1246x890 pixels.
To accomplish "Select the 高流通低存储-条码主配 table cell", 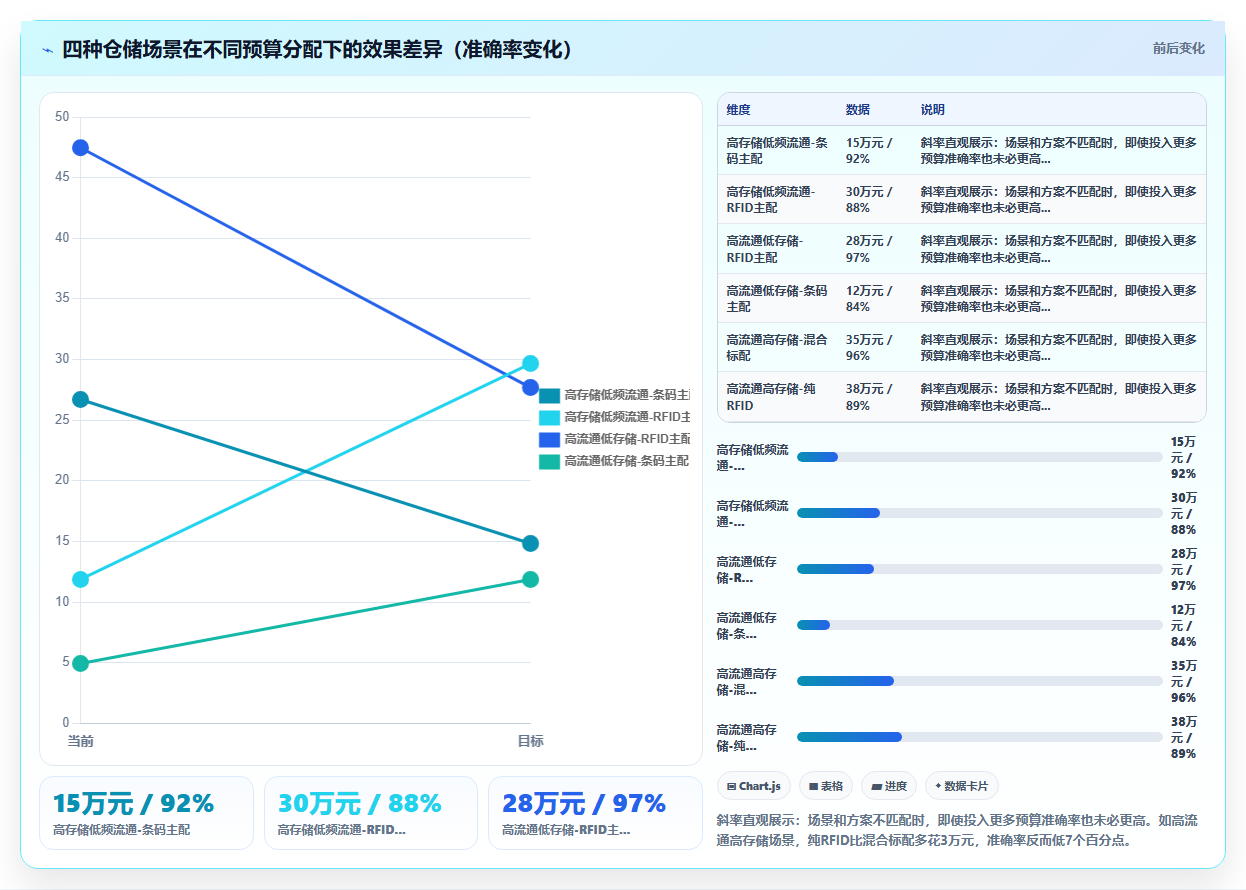I will point(777,298).
